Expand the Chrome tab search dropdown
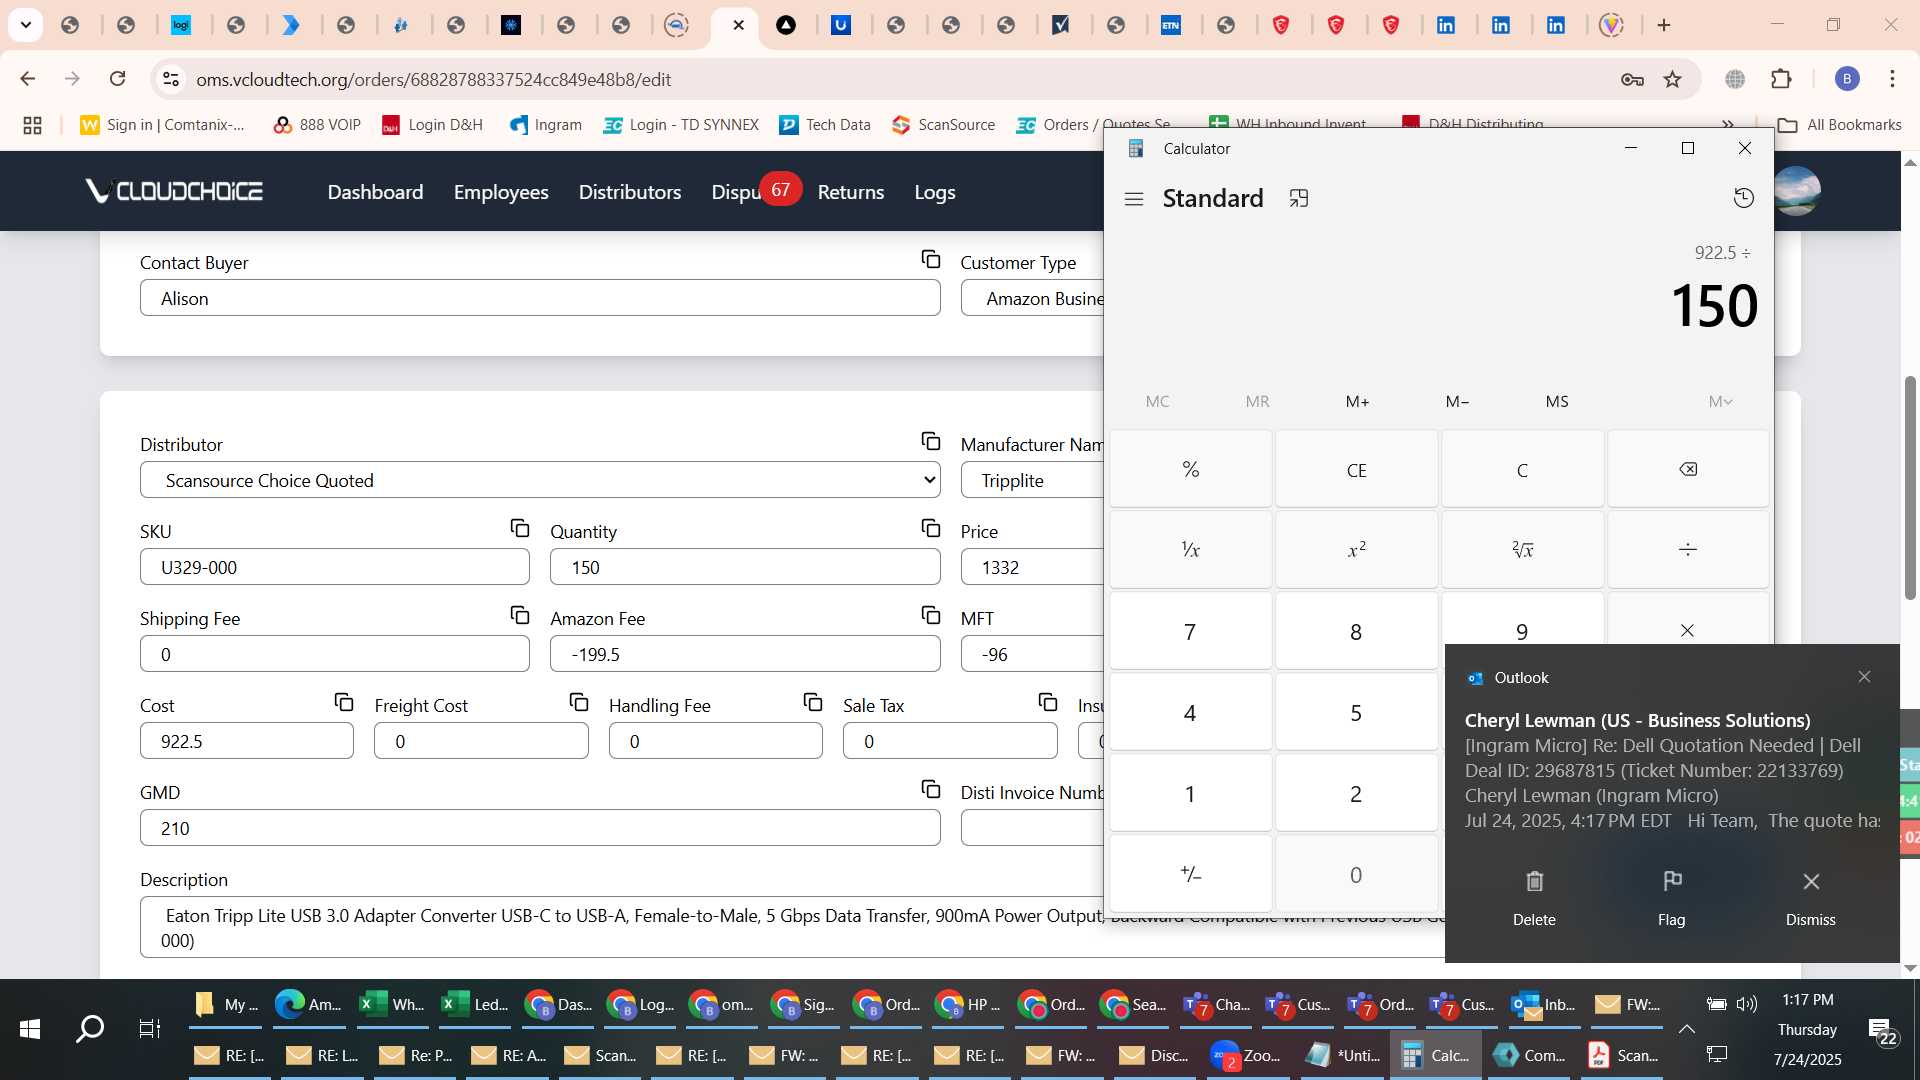 [25, 25]
